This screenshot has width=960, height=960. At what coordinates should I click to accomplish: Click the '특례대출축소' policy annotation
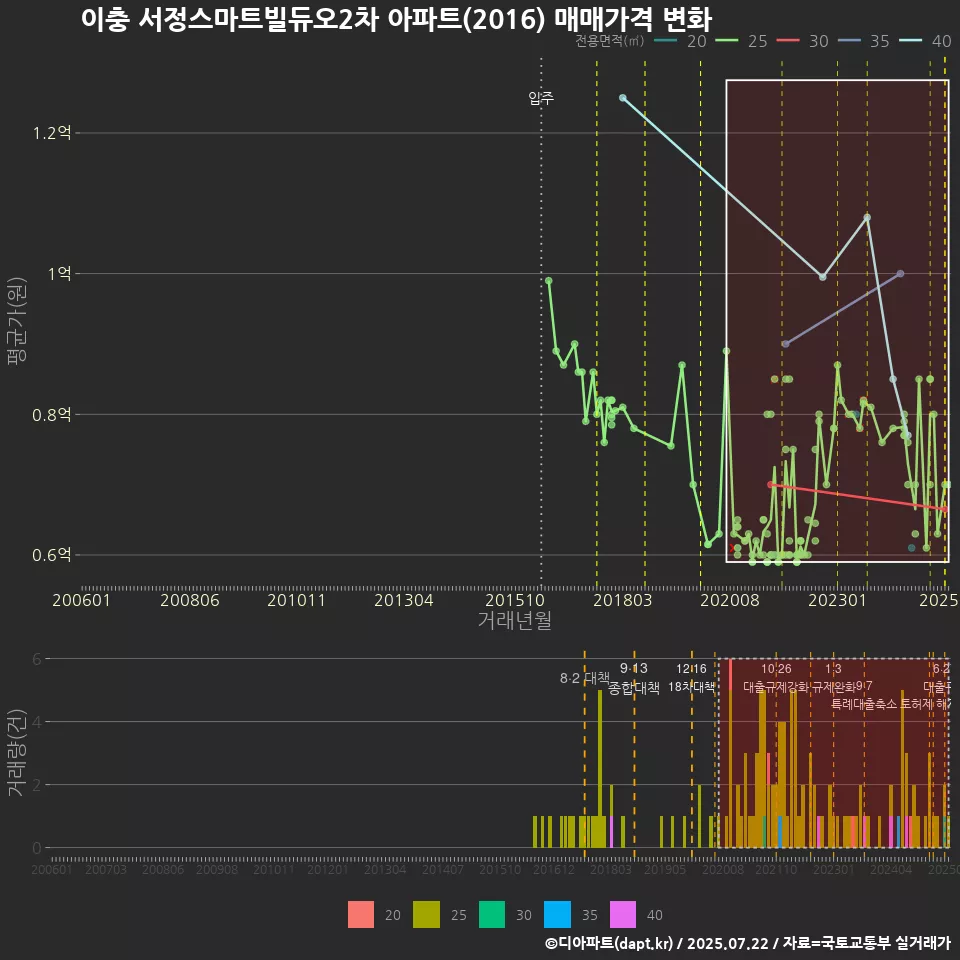[864, 704]
